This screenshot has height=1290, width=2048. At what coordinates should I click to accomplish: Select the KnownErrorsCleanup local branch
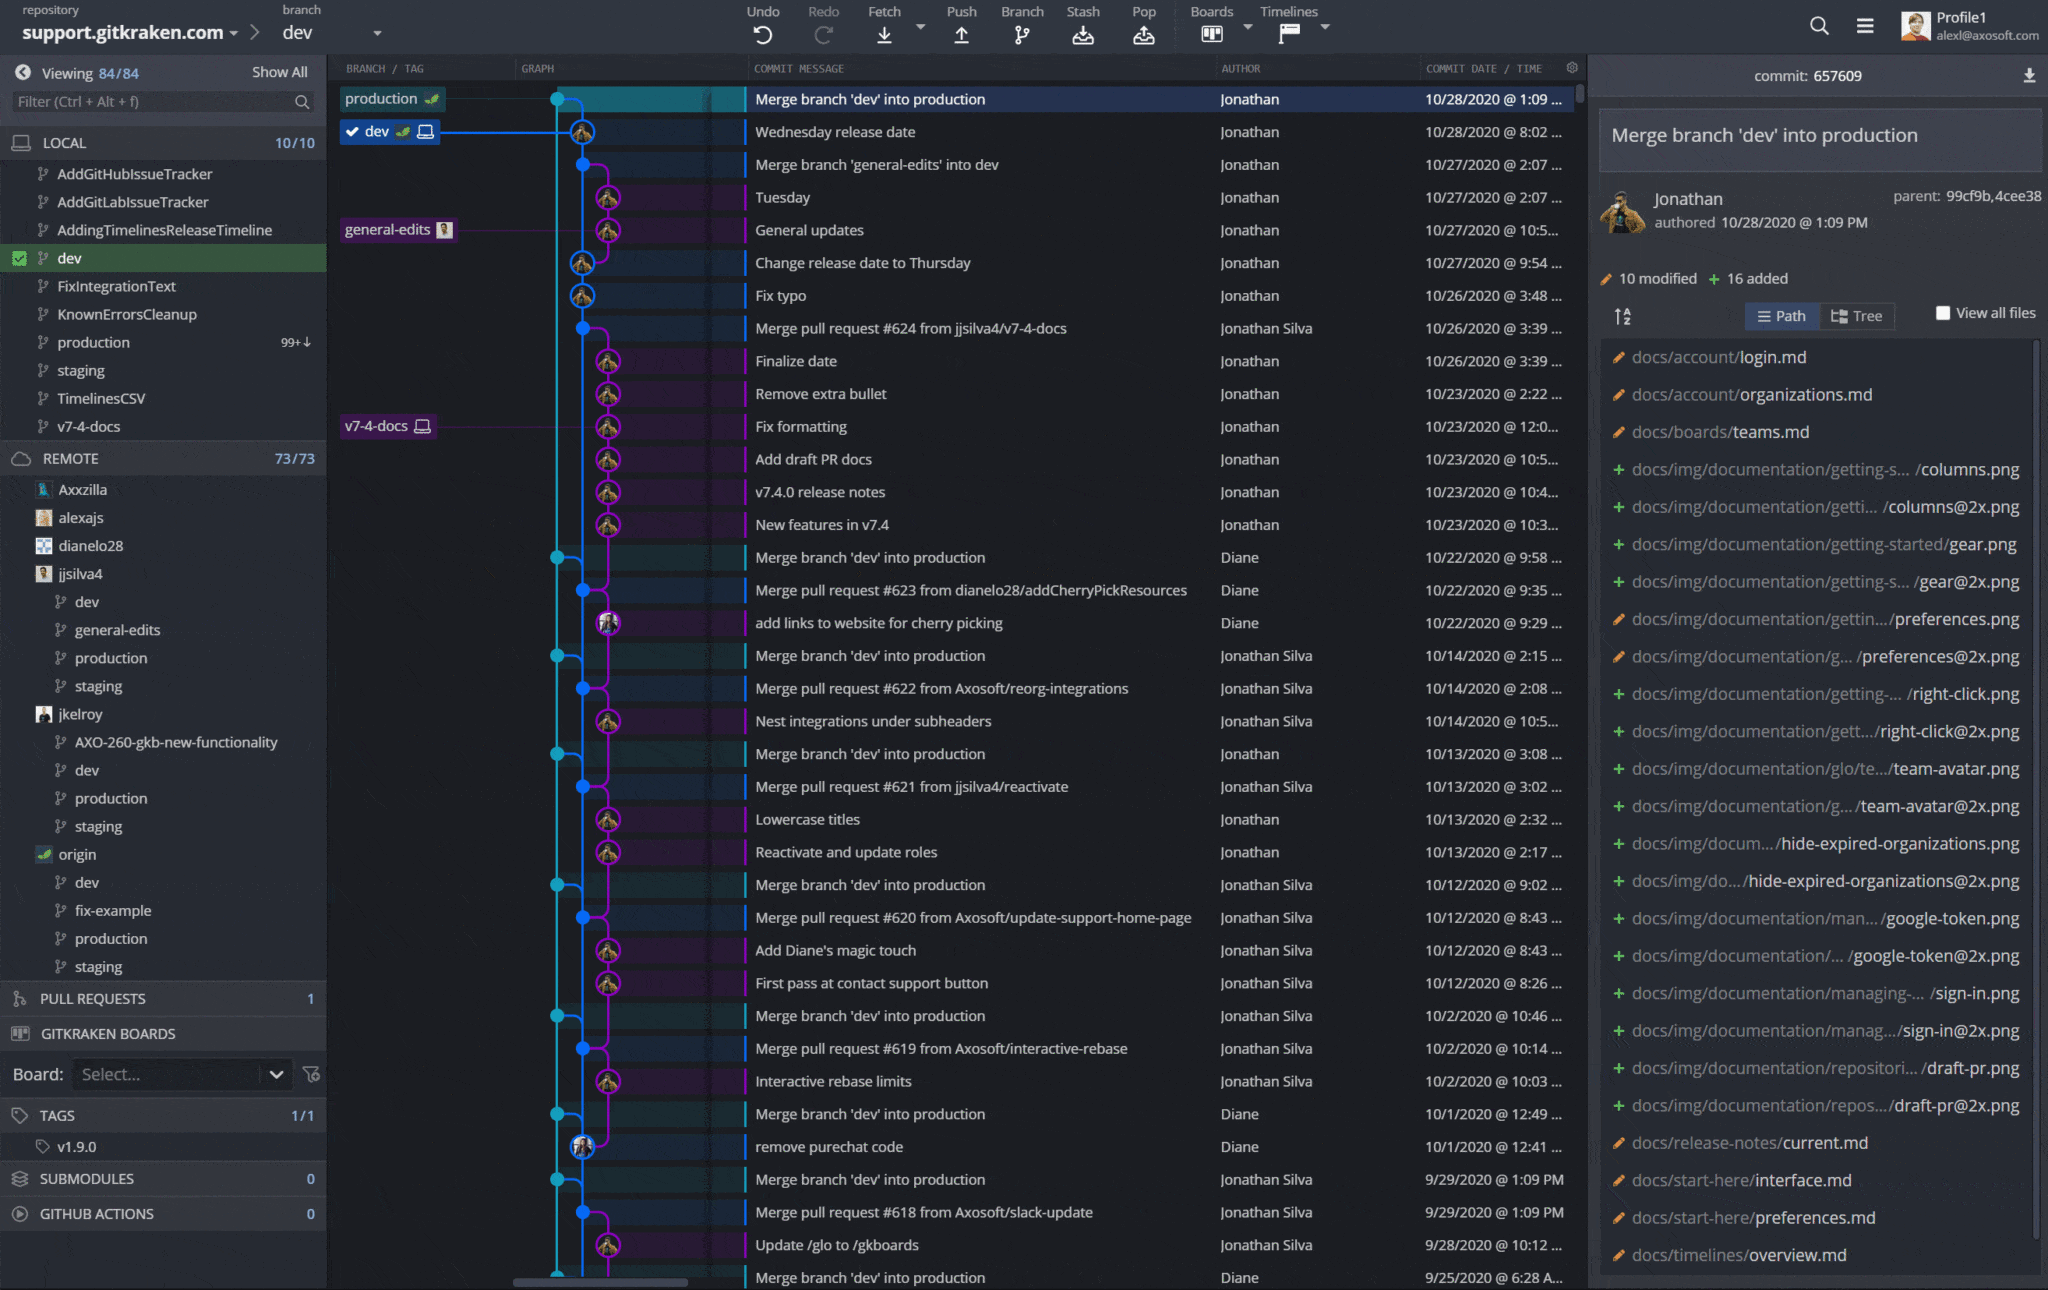tap(163, 314)
